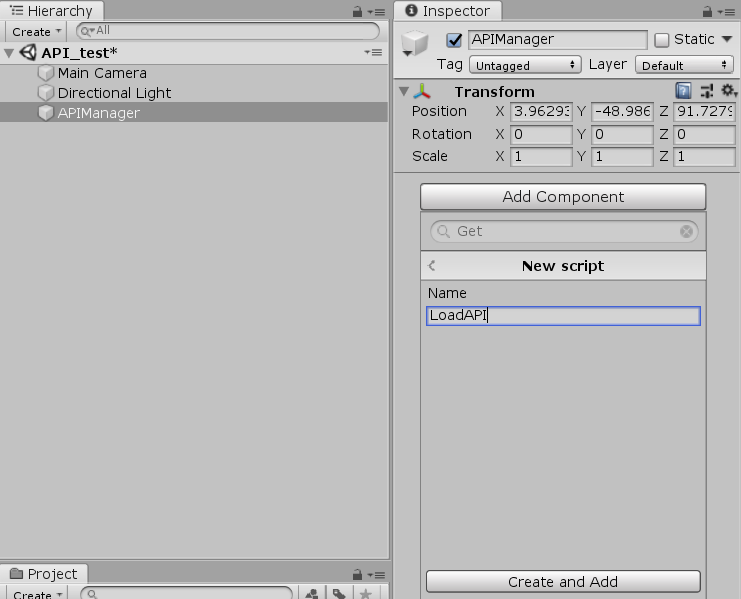Image resolution: width=741 pixels, height=599 pixels.
Task: Click Project search by label icon
Action: [x=338, y=593]
